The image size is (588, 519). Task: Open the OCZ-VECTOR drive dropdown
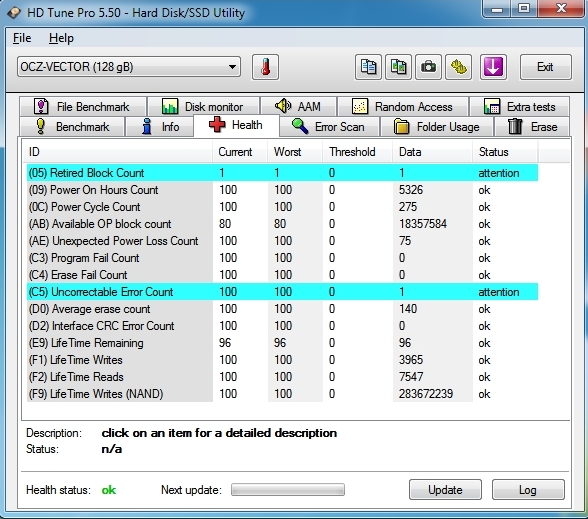pyautogui.click(x=129, y=67)
